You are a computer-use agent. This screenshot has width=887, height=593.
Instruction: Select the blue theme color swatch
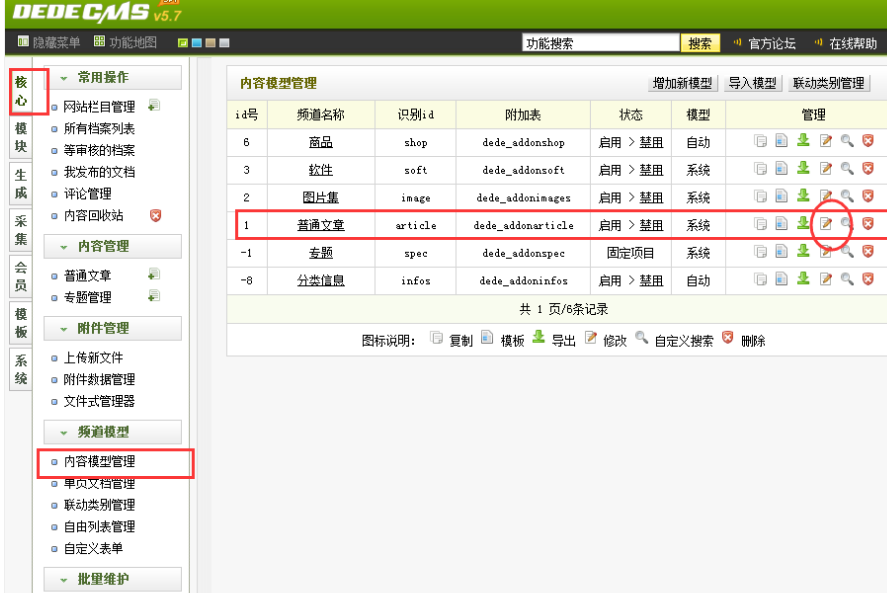pyautogui.click(x=197, y=43)
